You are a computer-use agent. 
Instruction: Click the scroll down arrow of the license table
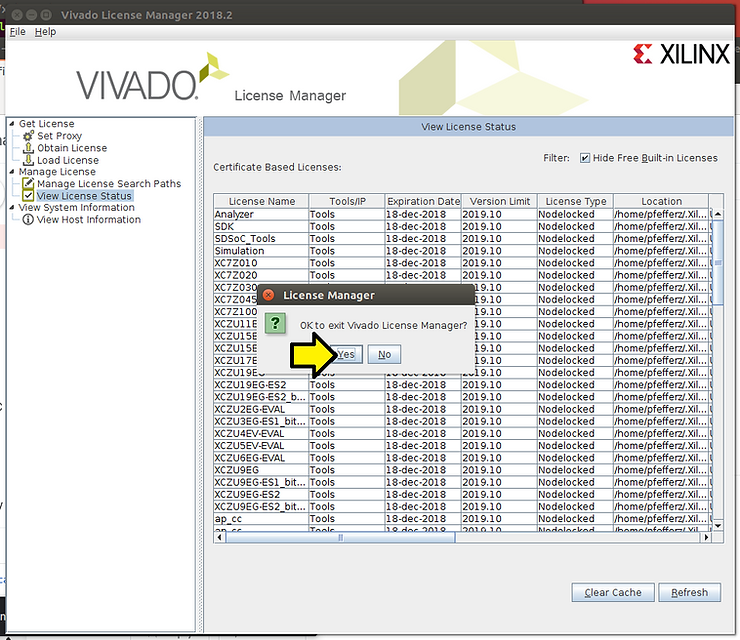click(718, 525)
